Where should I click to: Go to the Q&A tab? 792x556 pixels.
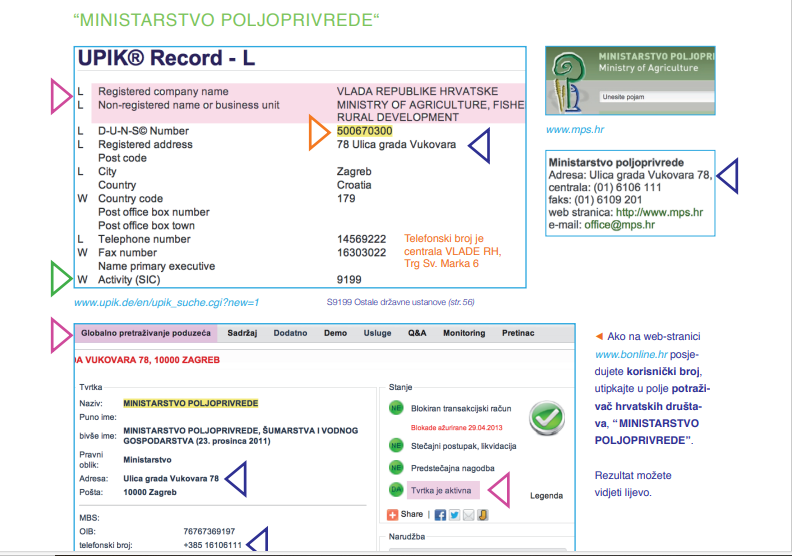[417, 333]
